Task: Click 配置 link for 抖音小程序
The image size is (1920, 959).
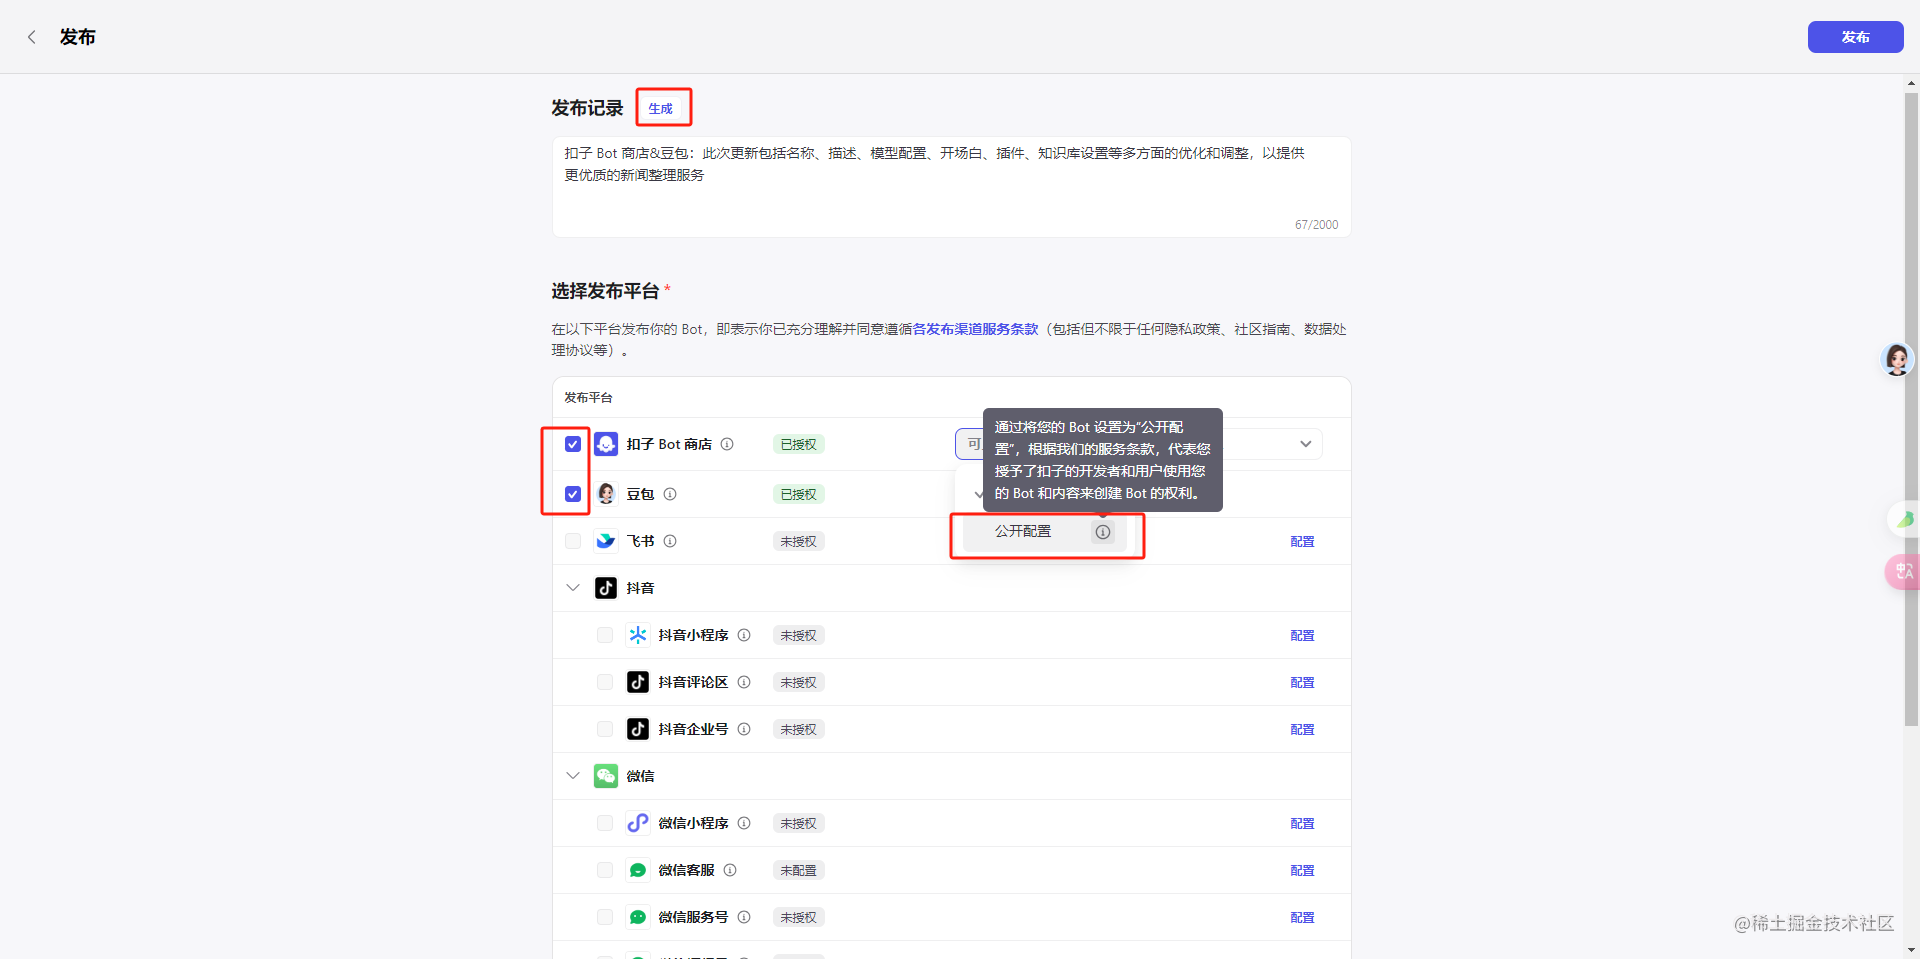Action: point(1302,635)
